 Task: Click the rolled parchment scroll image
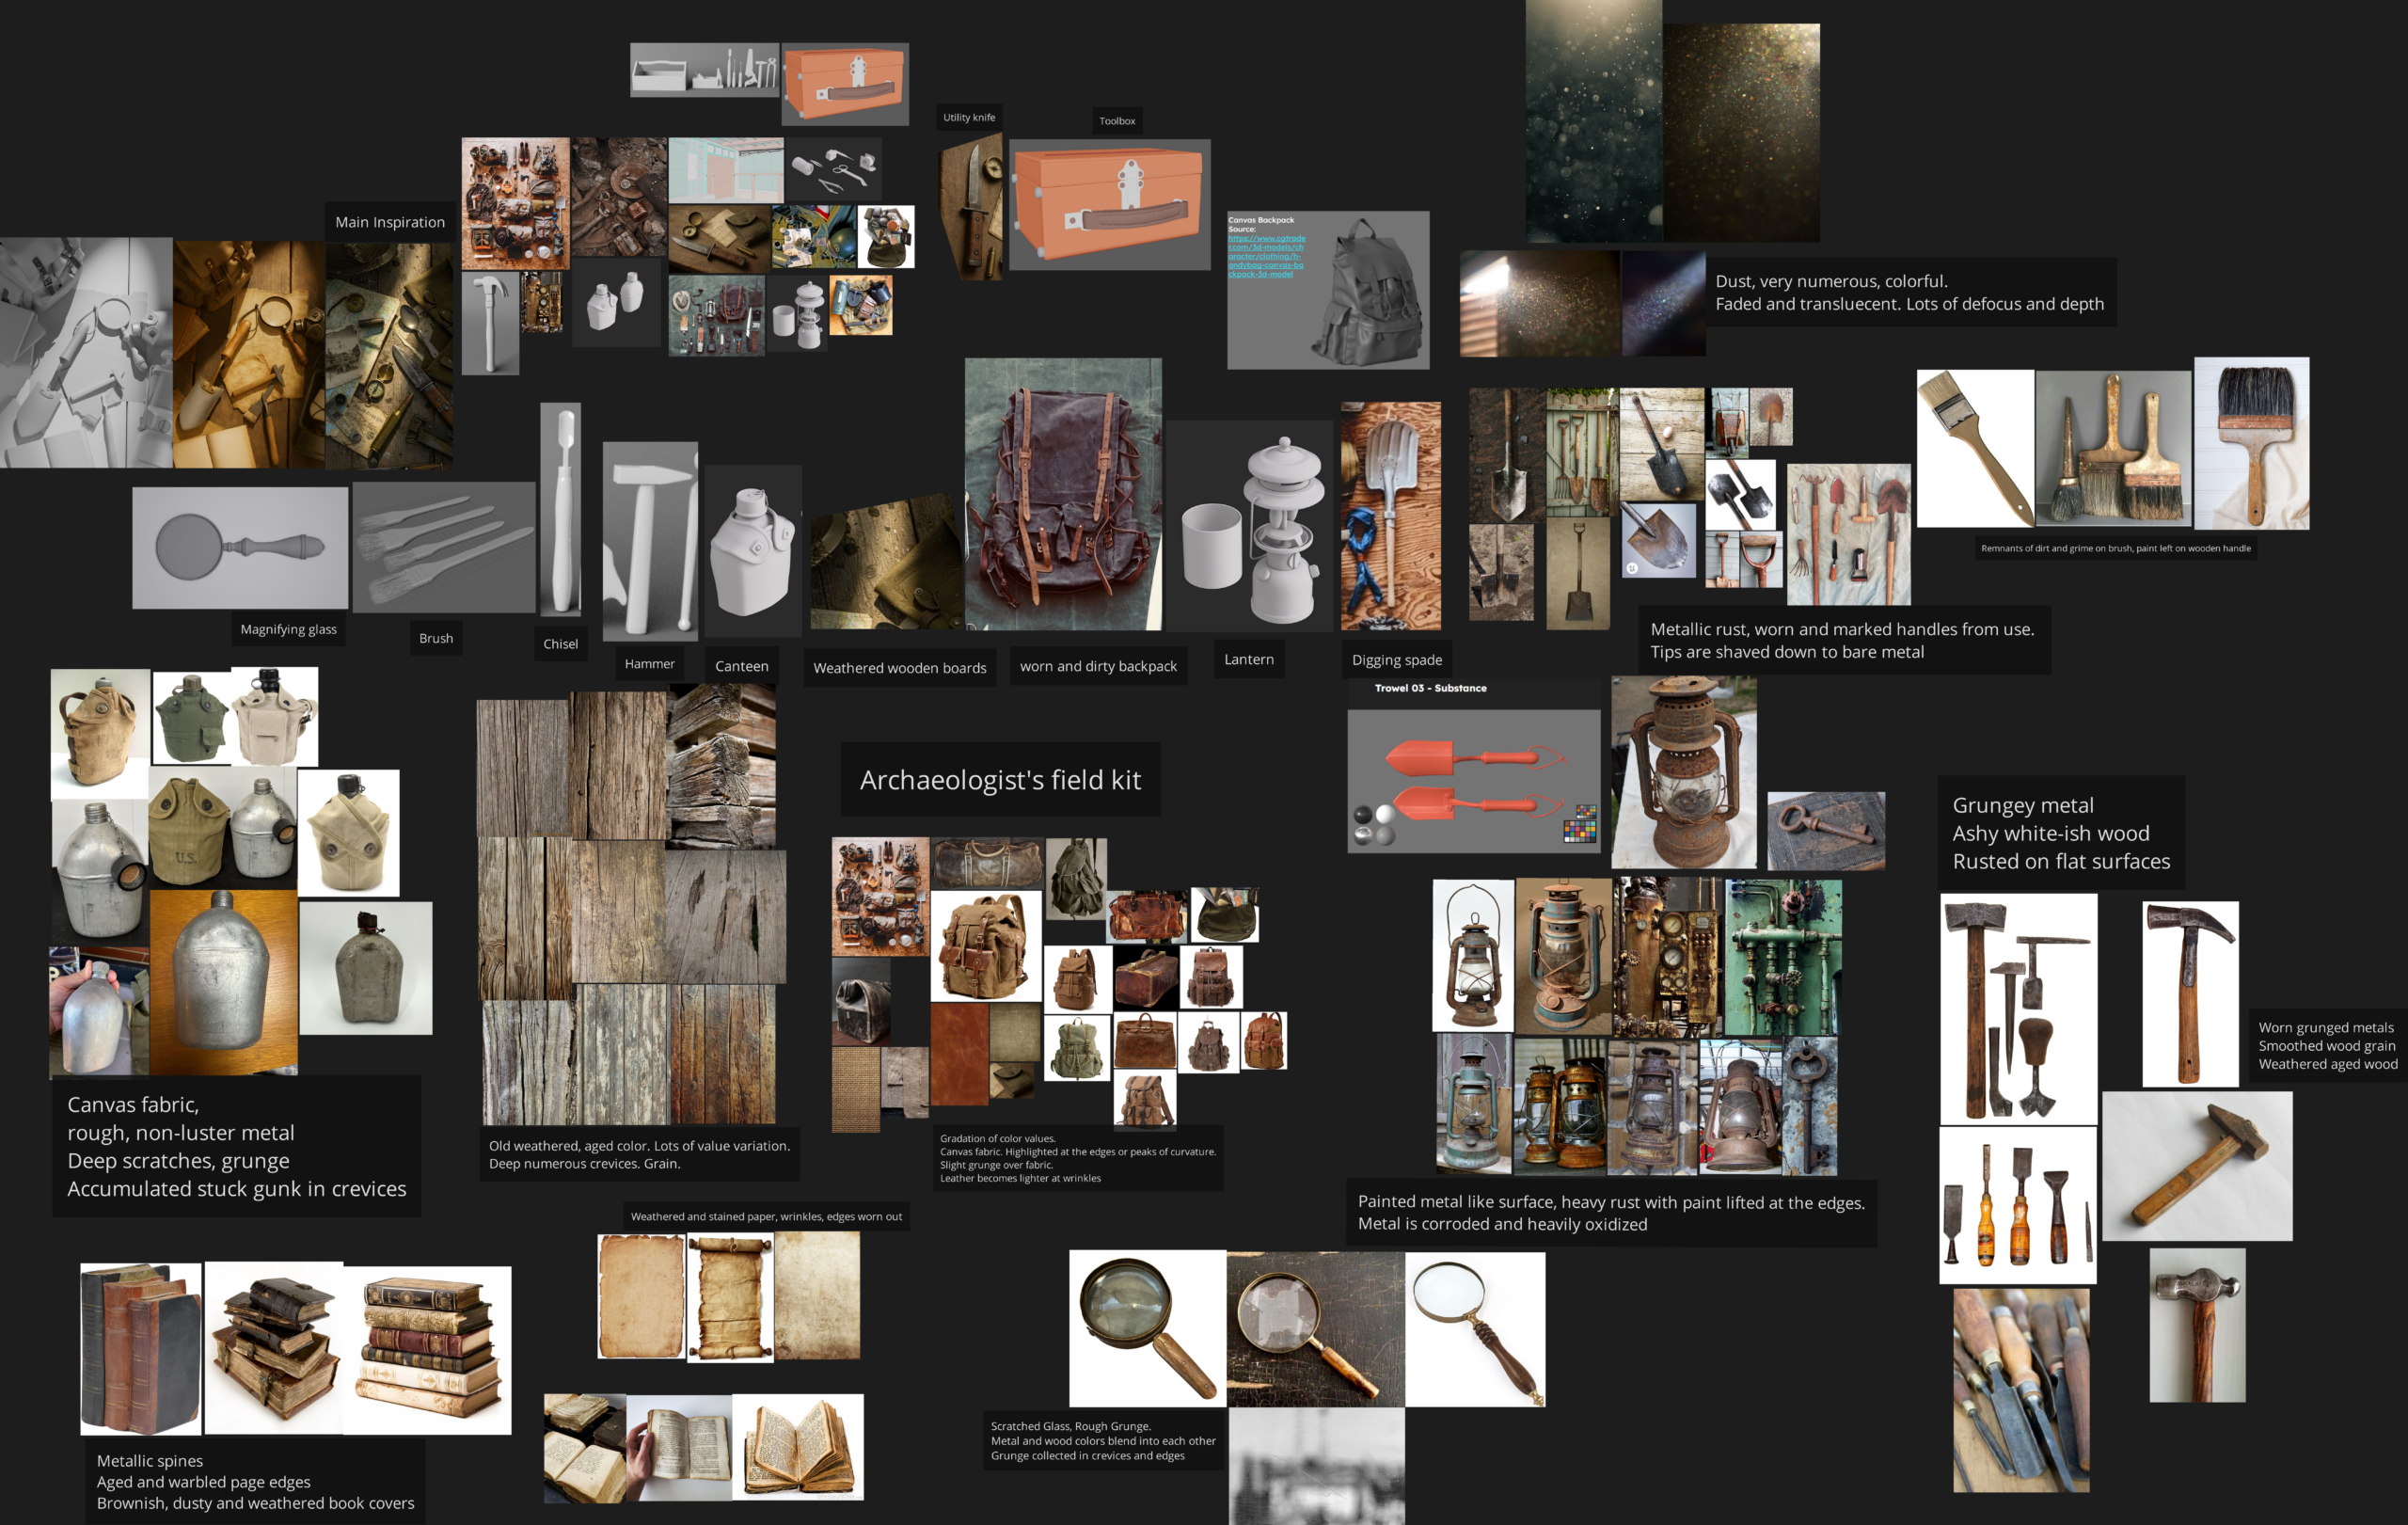729,1297
